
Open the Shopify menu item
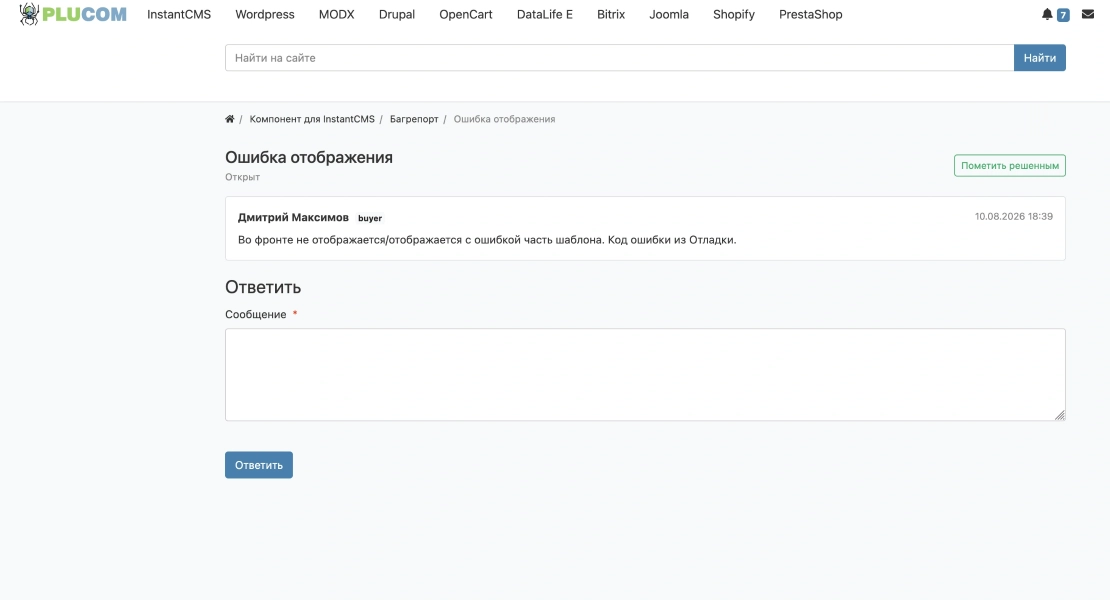[x=733, y=14]
